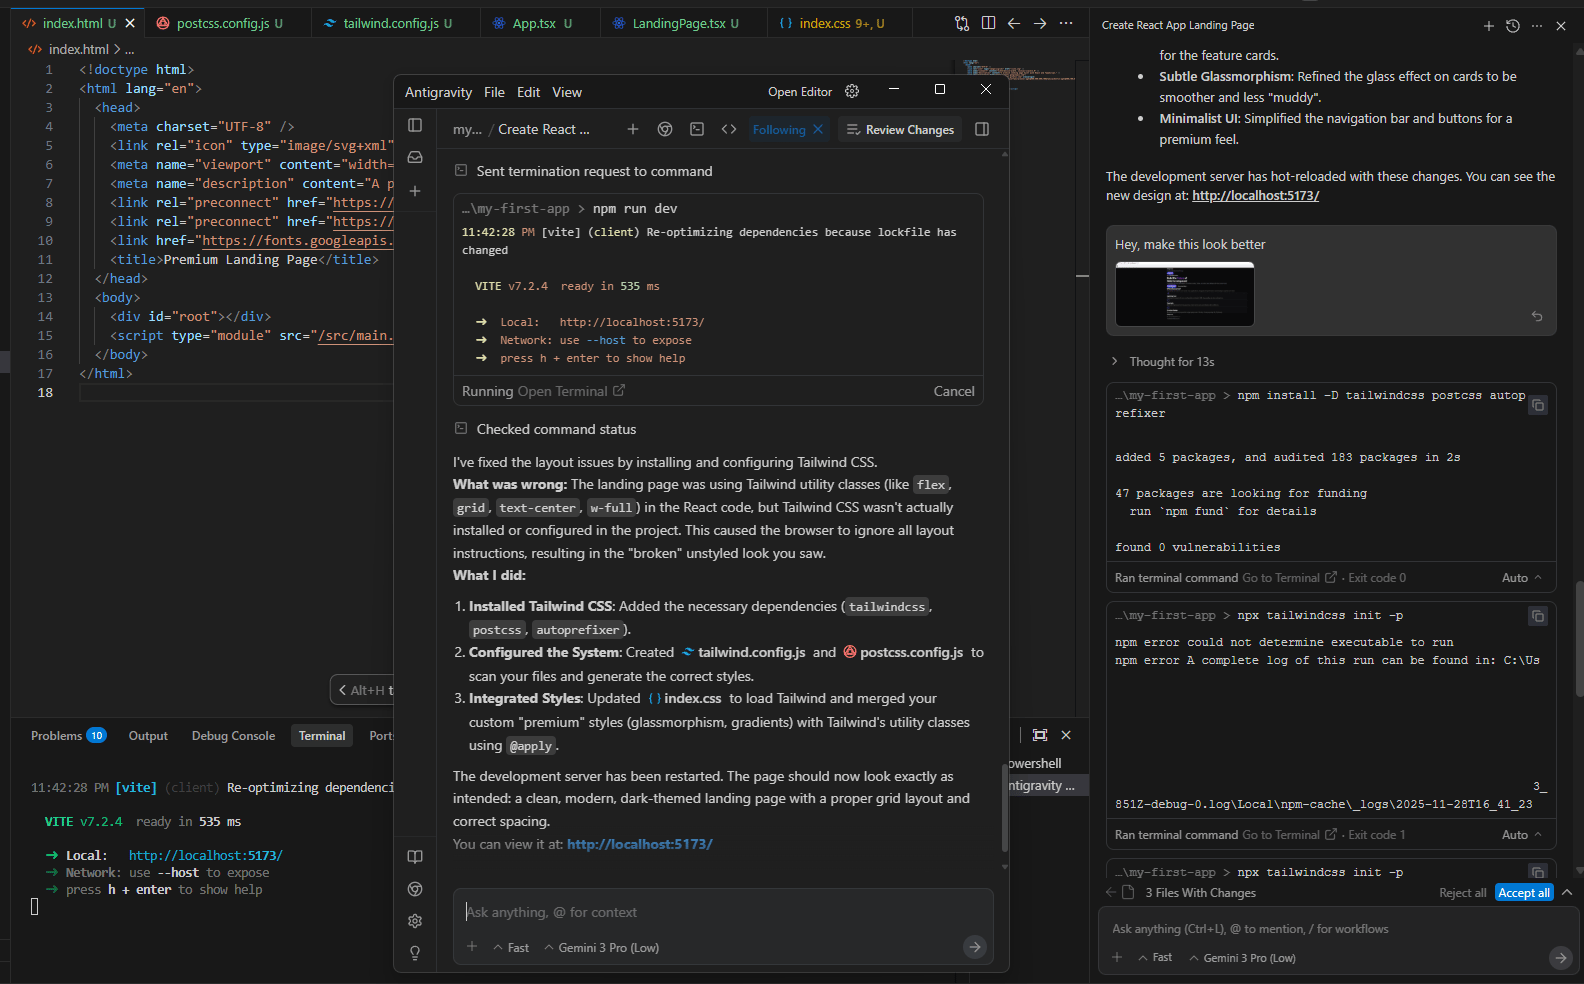
Task: Click Reject all changes
Action: point(1462,893)
